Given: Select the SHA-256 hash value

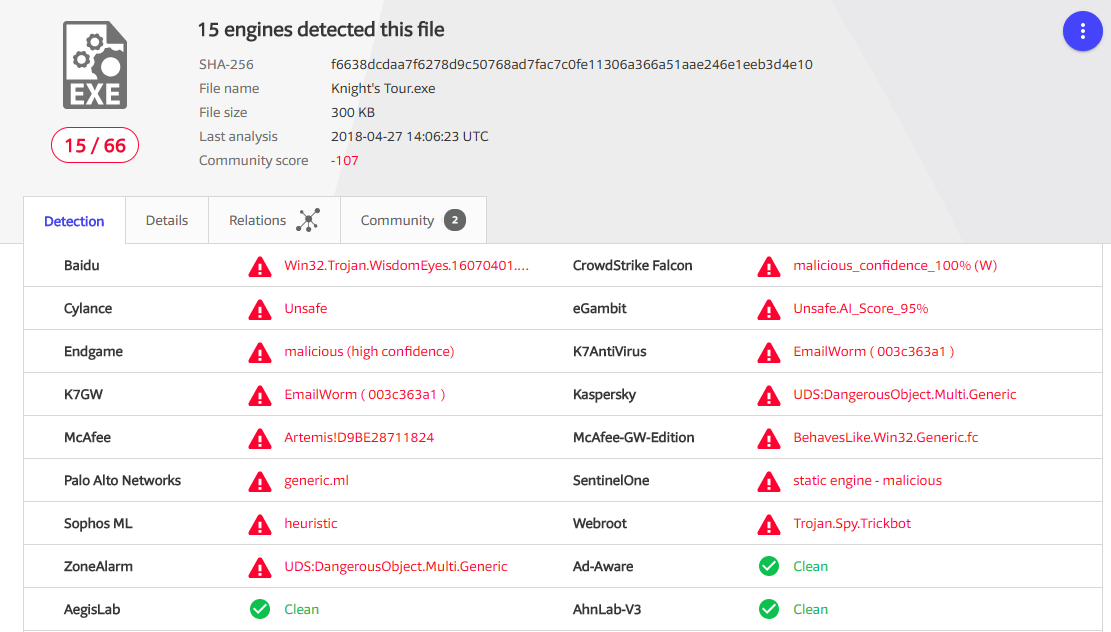Looking at the screenshot, I should [572, 64].
